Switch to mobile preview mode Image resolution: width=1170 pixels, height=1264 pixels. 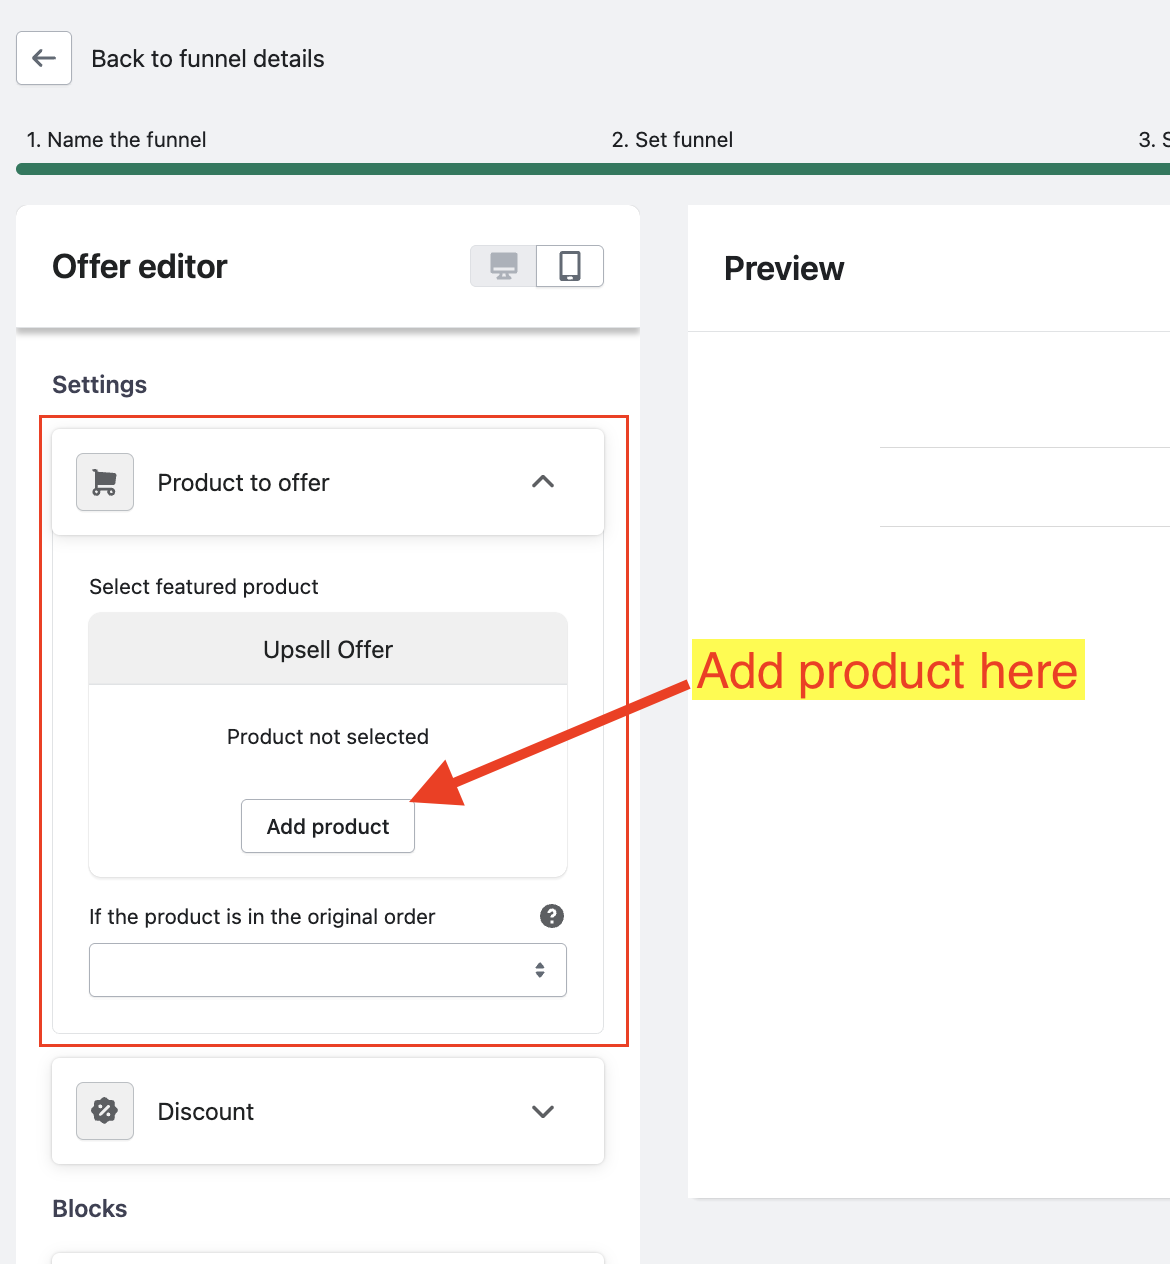(570, 266)
